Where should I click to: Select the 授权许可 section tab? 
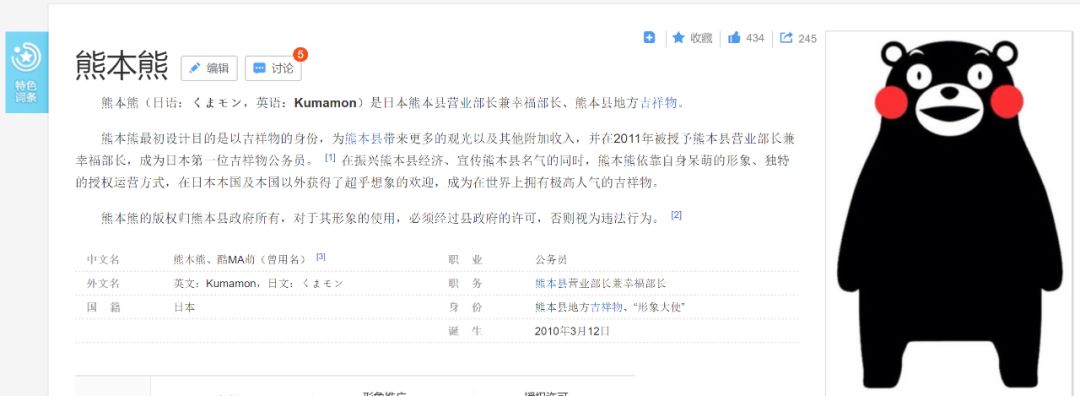coord(546,393)
